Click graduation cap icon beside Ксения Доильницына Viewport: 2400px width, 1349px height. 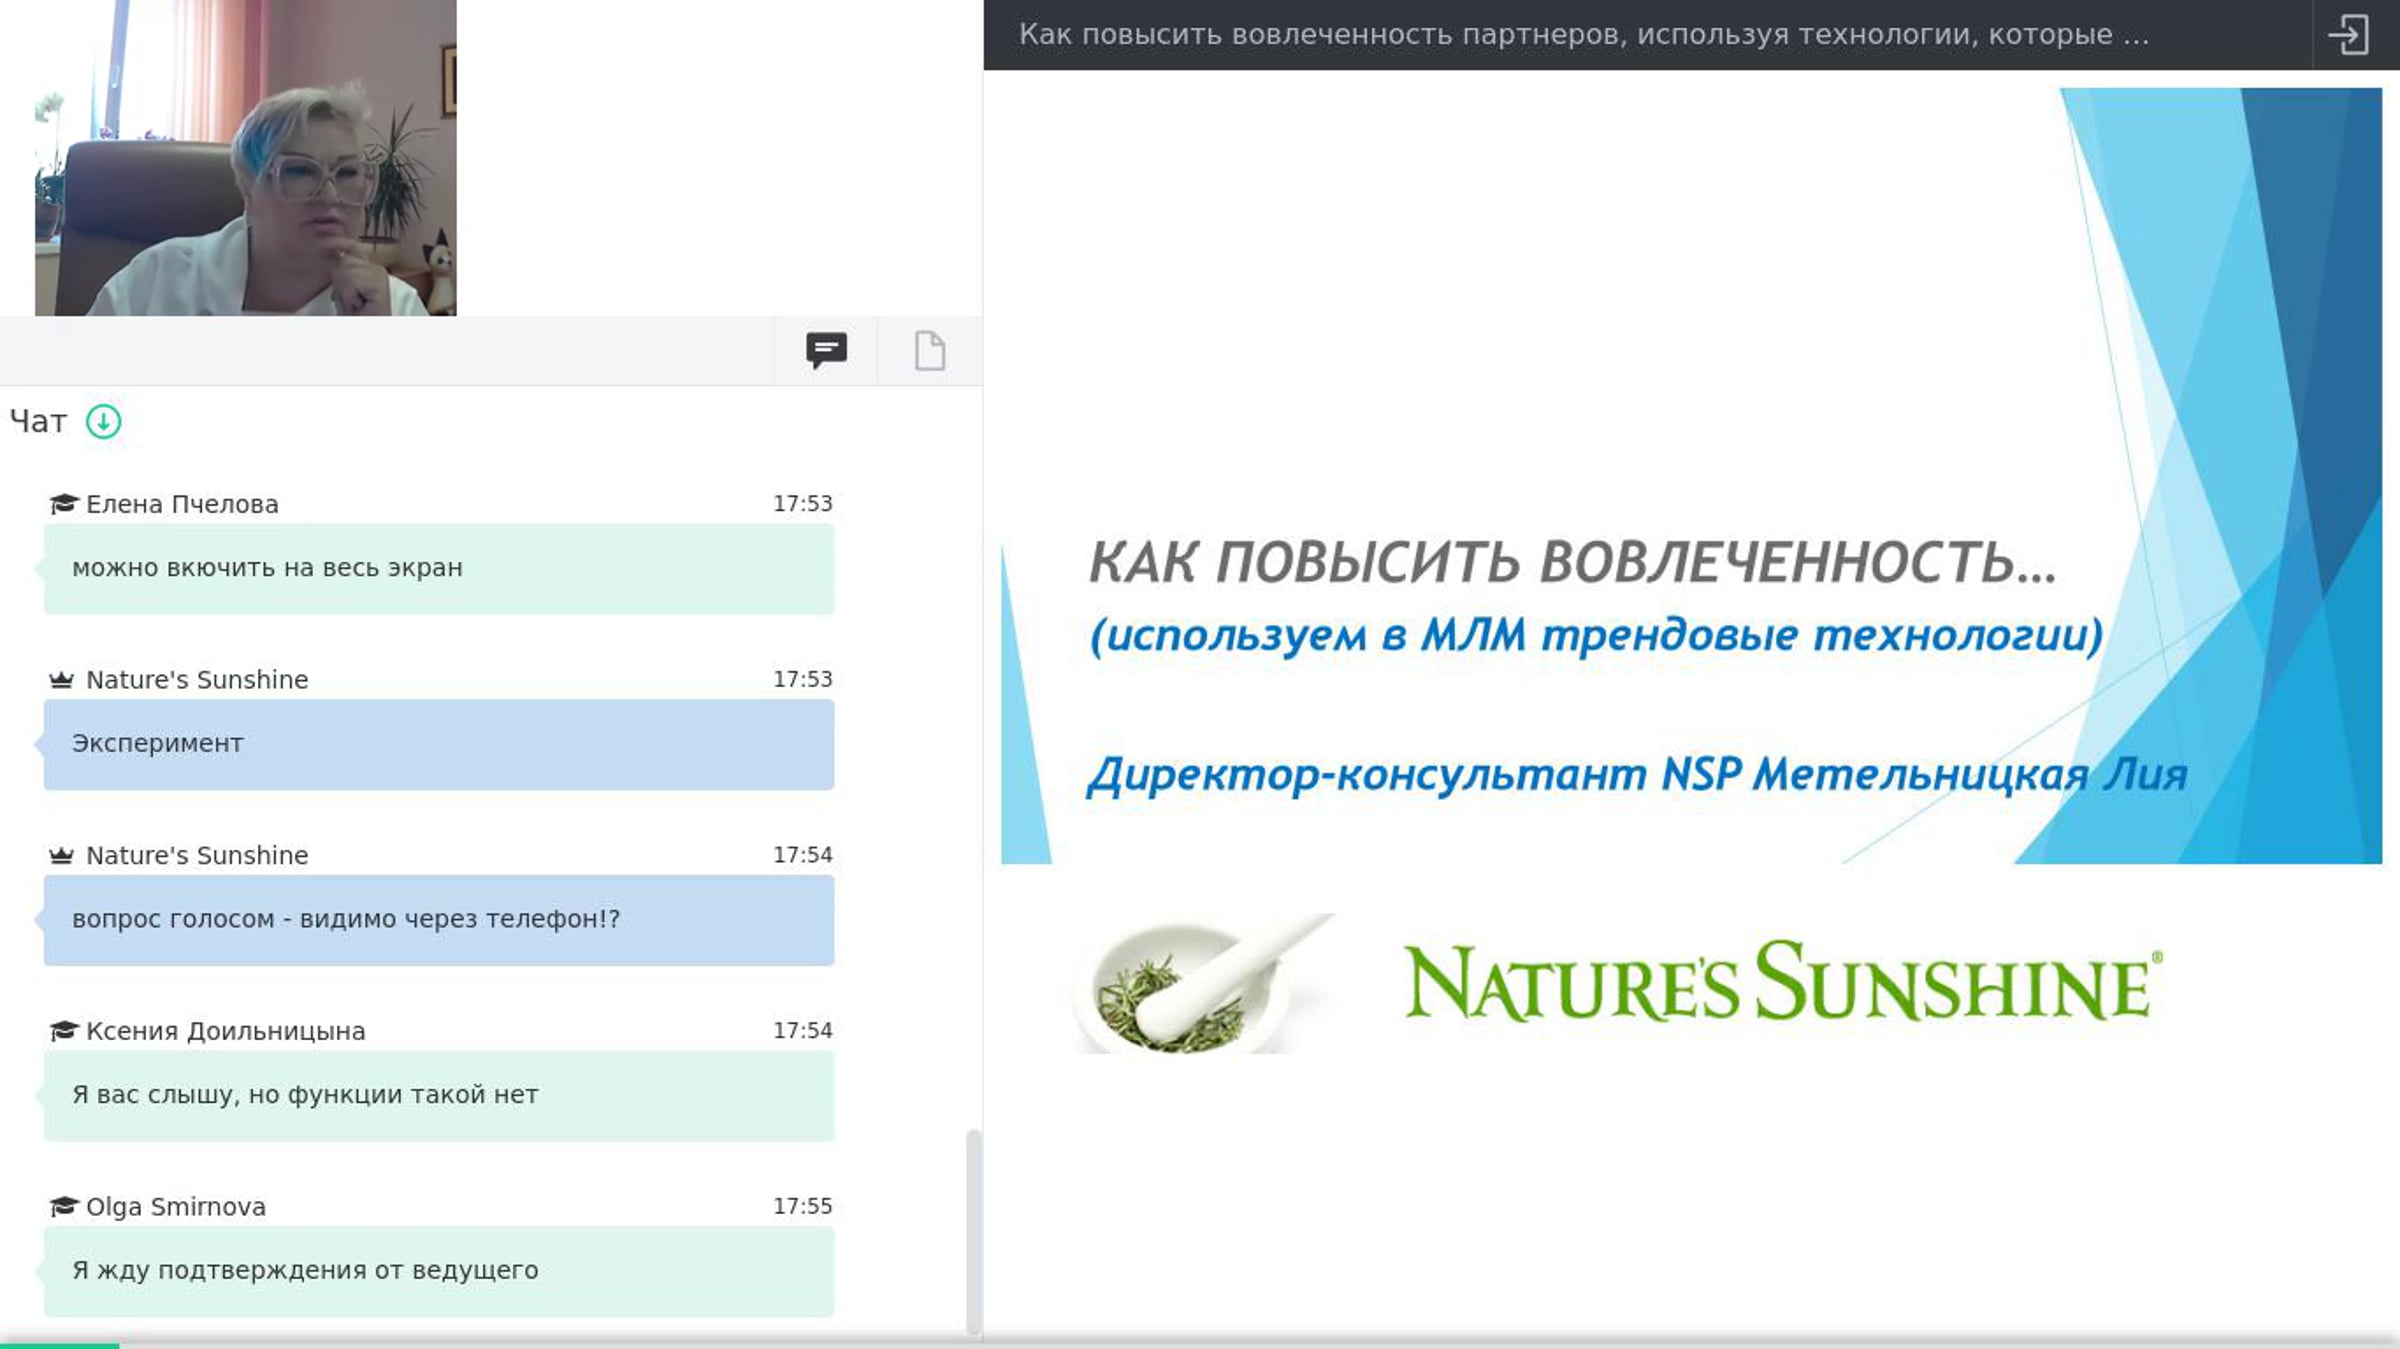pos(63,1030)
